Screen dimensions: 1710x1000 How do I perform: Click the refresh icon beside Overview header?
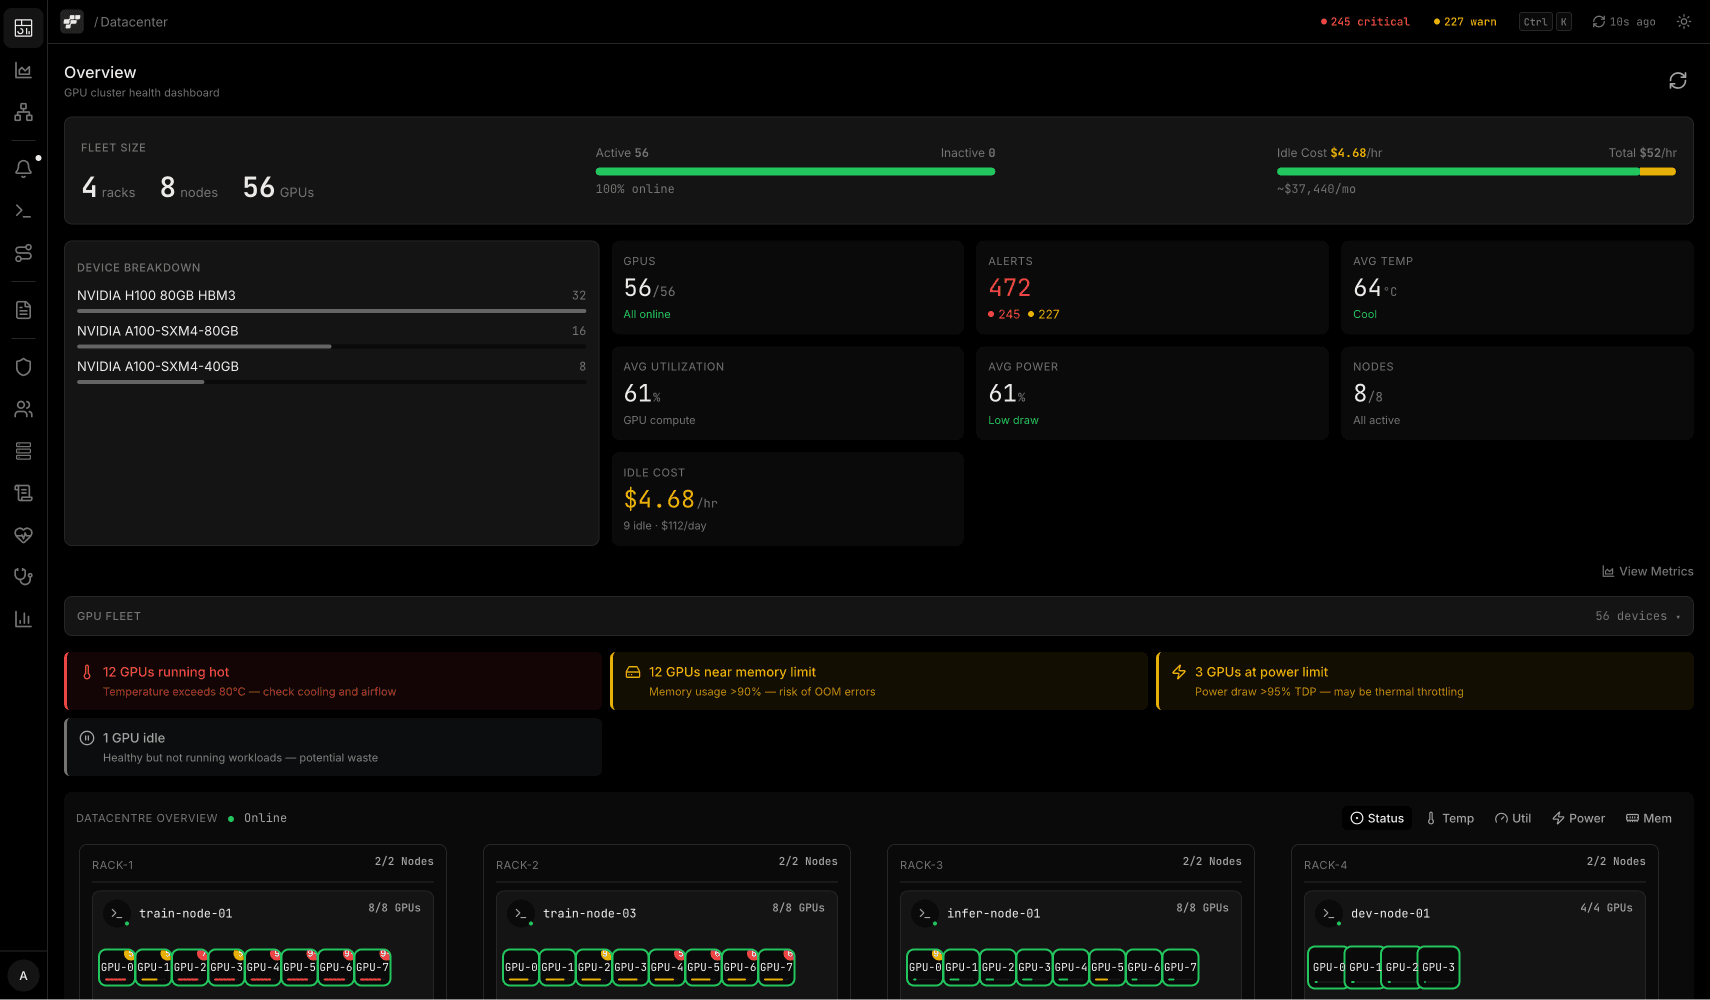[1678, 80]
